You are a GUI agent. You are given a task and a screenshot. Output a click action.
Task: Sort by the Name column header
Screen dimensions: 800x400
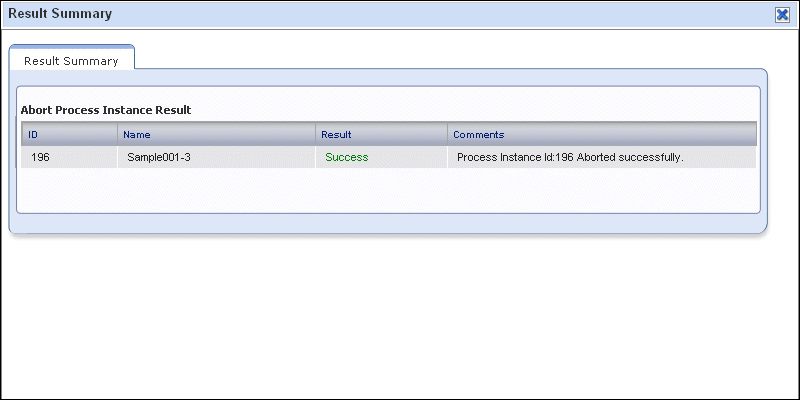coord(216,135)
